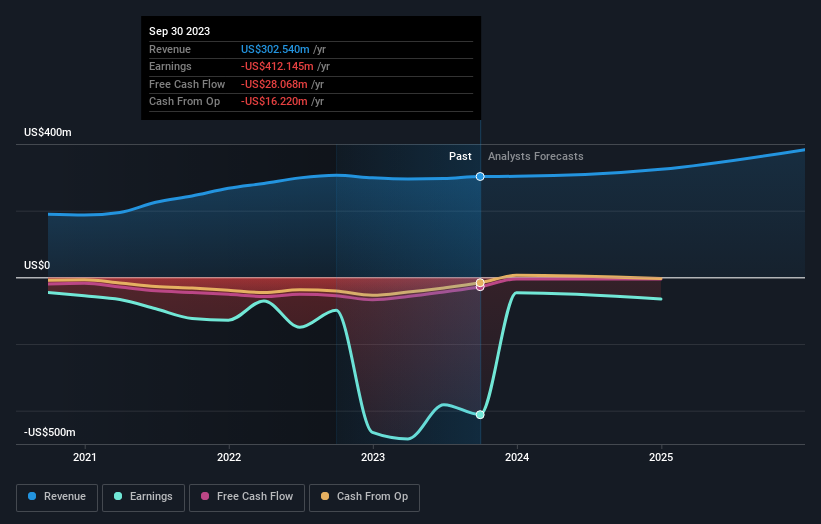This screenshot has width=821, height=524.
Task: Click the US$302.540m revenue value
Action: 275,49
